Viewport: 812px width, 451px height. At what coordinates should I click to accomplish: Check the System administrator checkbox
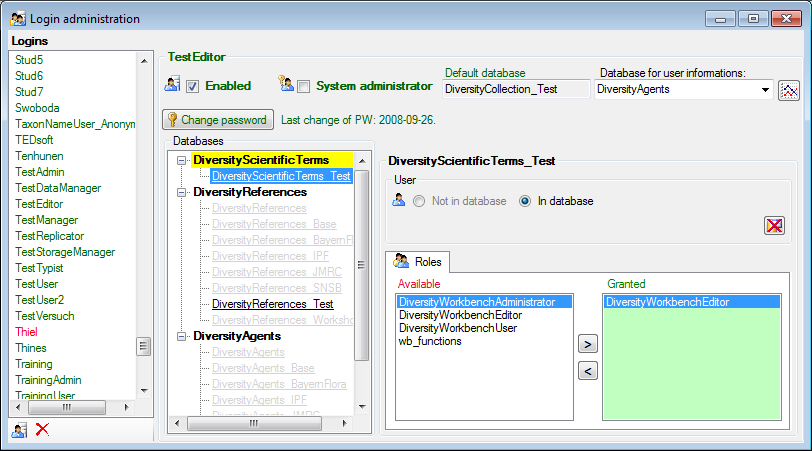click(304, 86)
